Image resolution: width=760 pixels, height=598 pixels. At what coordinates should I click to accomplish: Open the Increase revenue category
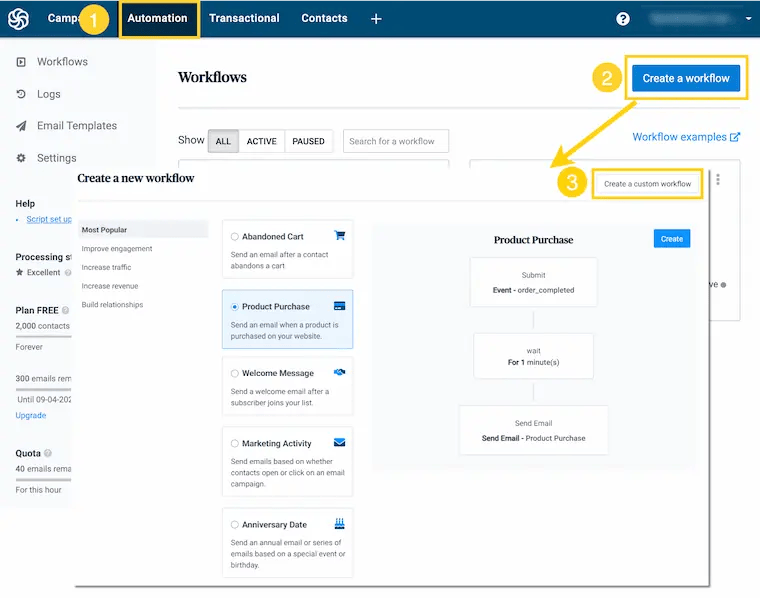click(x=110, y=286)
